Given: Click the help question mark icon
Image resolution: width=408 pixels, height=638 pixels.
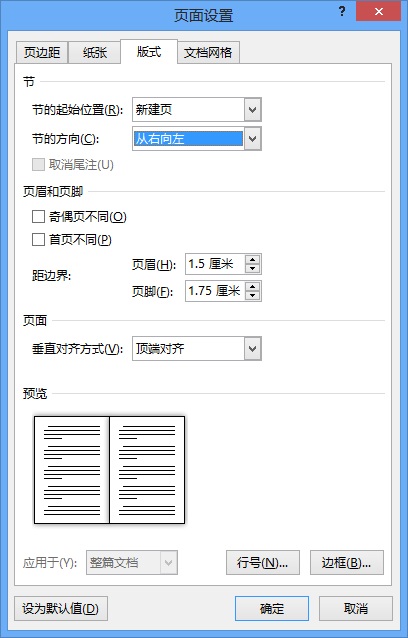Looking at the screenshot, I should coord(342,11).
